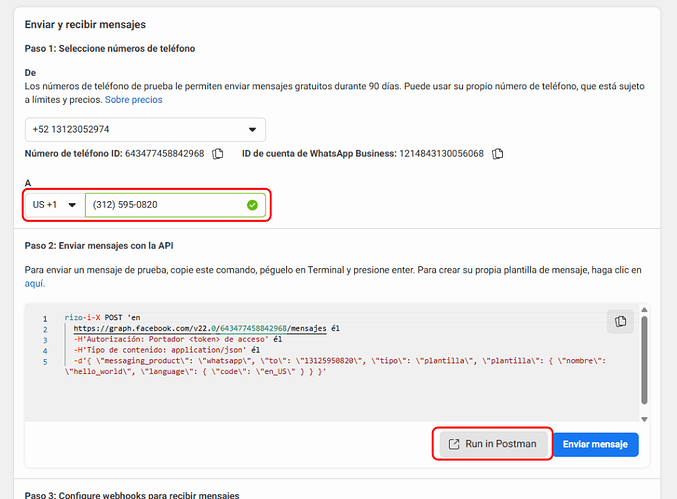The height and width of the screenshot is (499, 677).
Task: Click the code block scroll up arrow
Action: point(644,312)
